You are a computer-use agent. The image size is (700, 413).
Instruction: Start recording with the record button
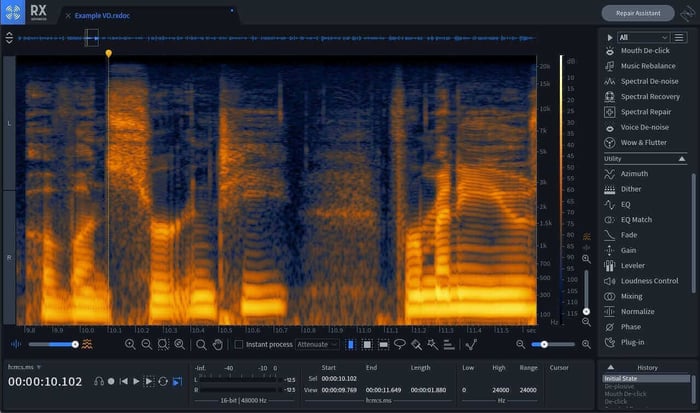tap(111, 381)
